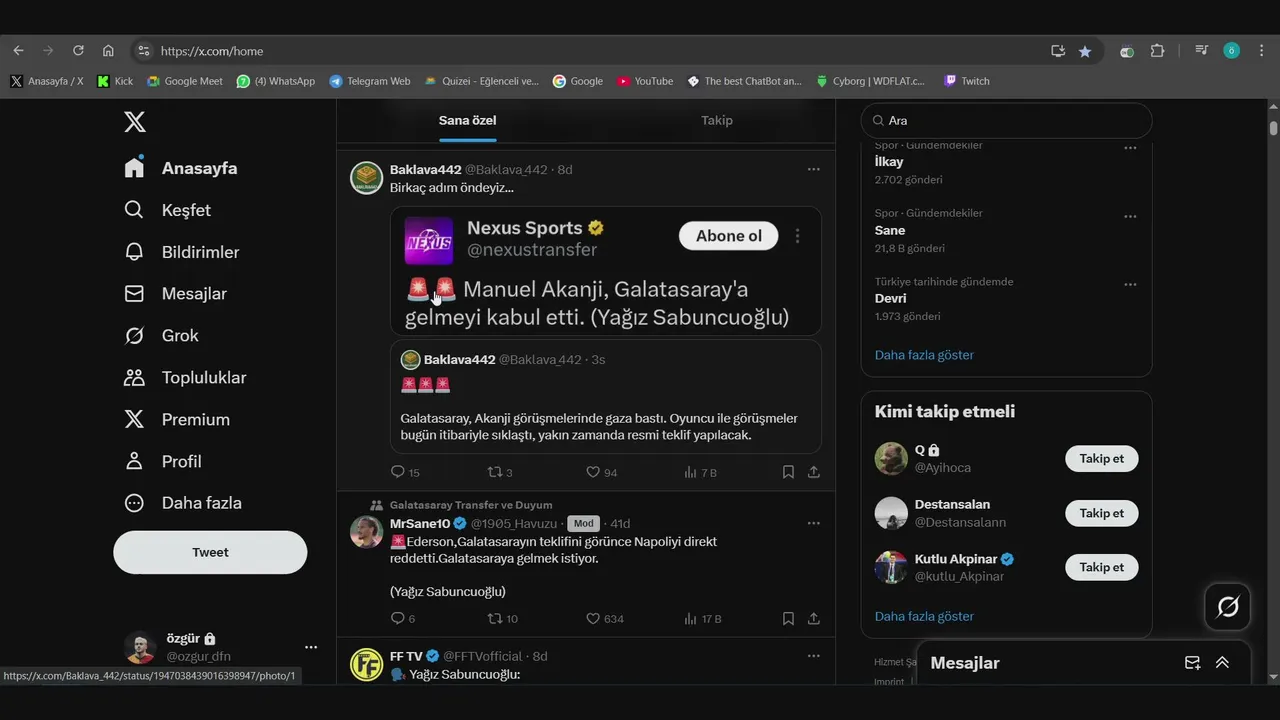Screen dimensions: 1280x720
Task: Open more options on MrSane10 post
Action: click(x=813, y=523)
